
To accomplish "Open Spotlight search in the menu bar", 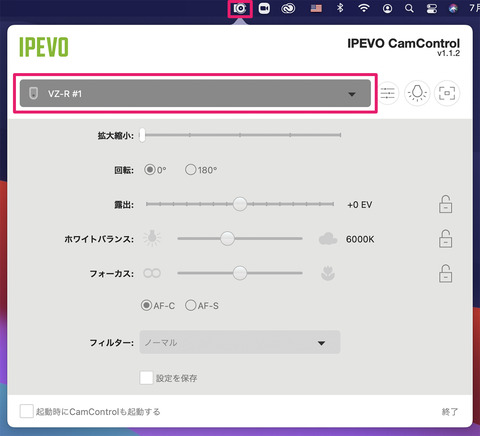I will [409, 9].
